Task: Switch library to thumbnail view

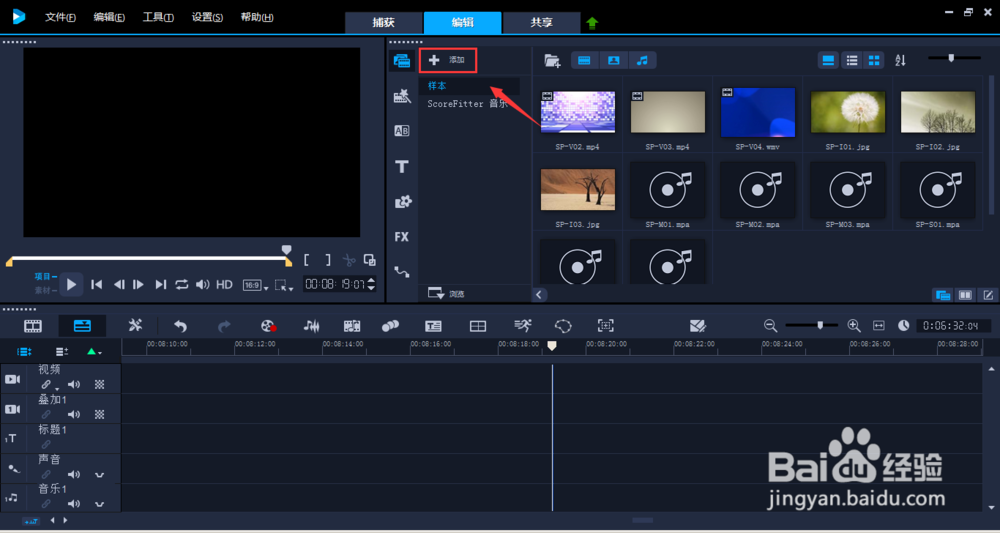Action: [874, 61]
